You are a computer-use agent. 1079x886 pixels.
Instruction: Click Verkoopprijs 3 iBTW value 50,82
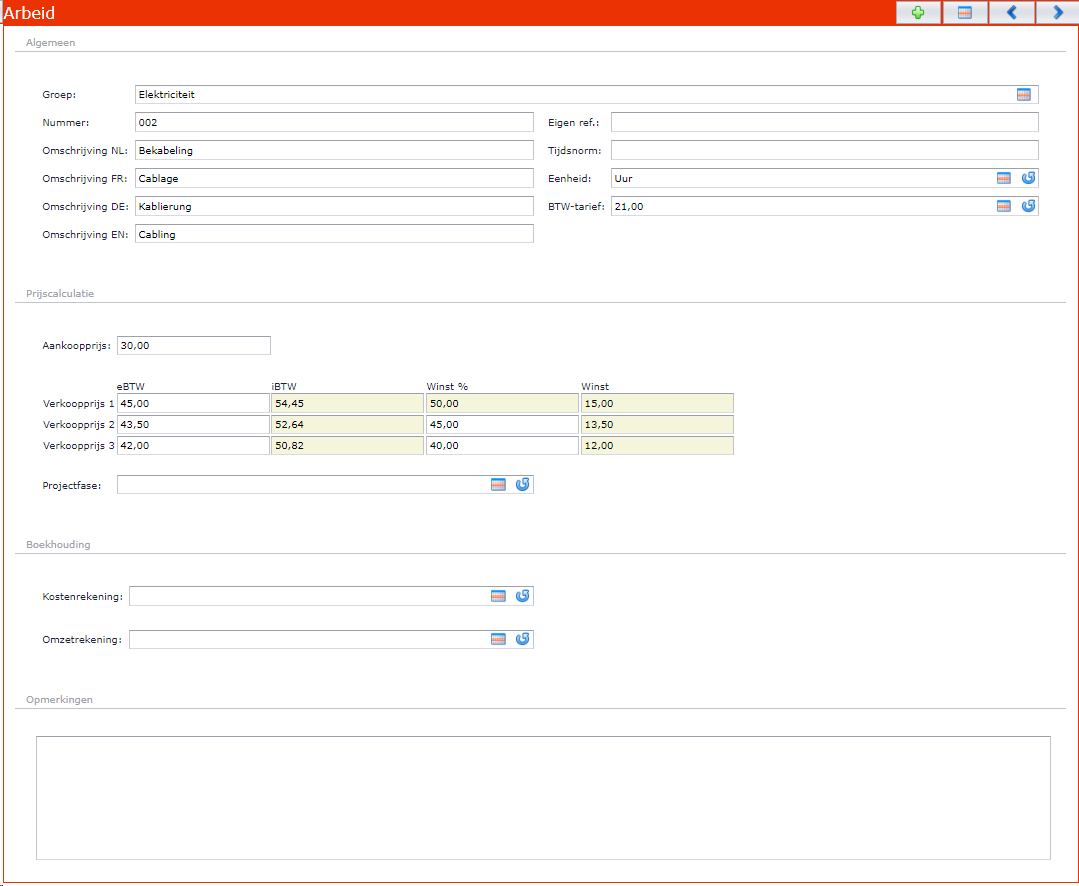tap(348, 446)
